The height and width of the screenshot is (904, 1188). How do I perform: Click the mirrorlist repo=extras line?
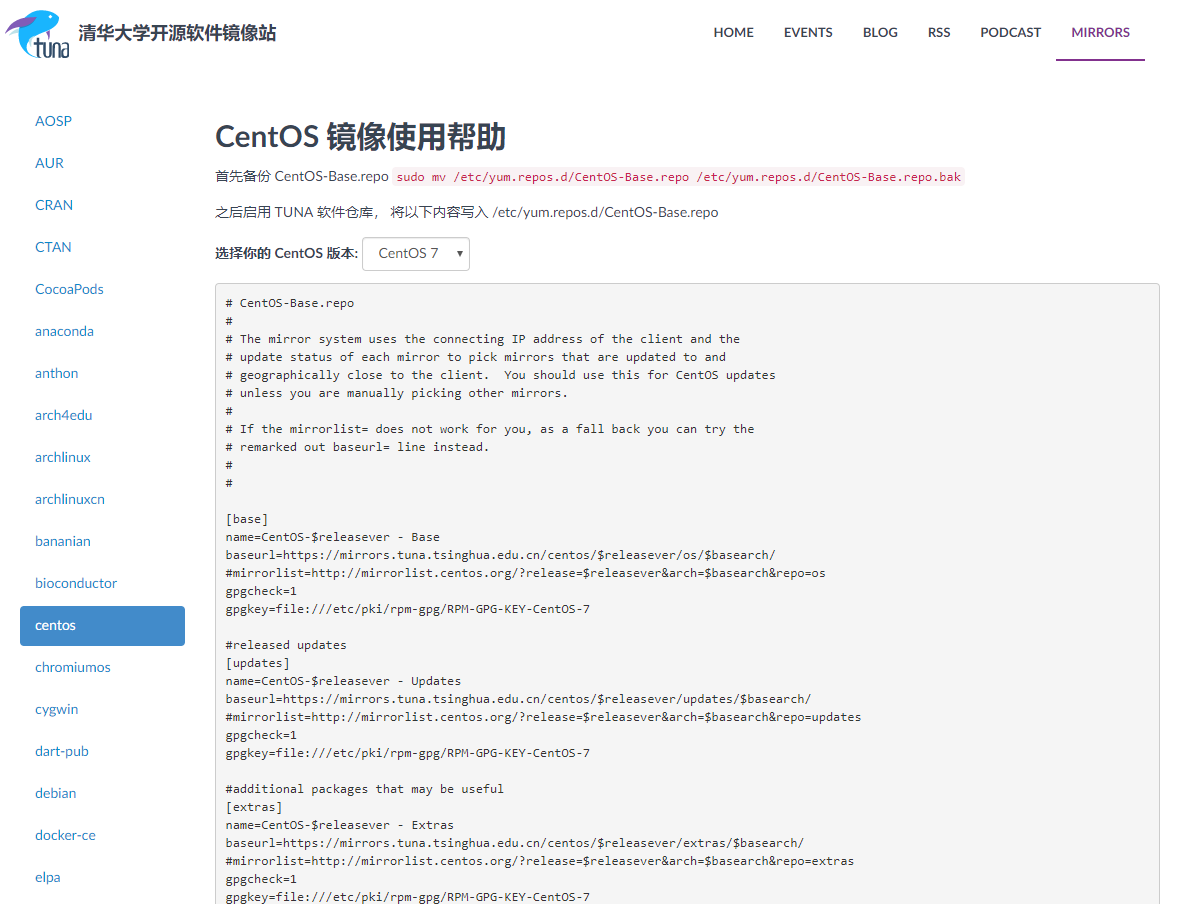pos(539,862)
